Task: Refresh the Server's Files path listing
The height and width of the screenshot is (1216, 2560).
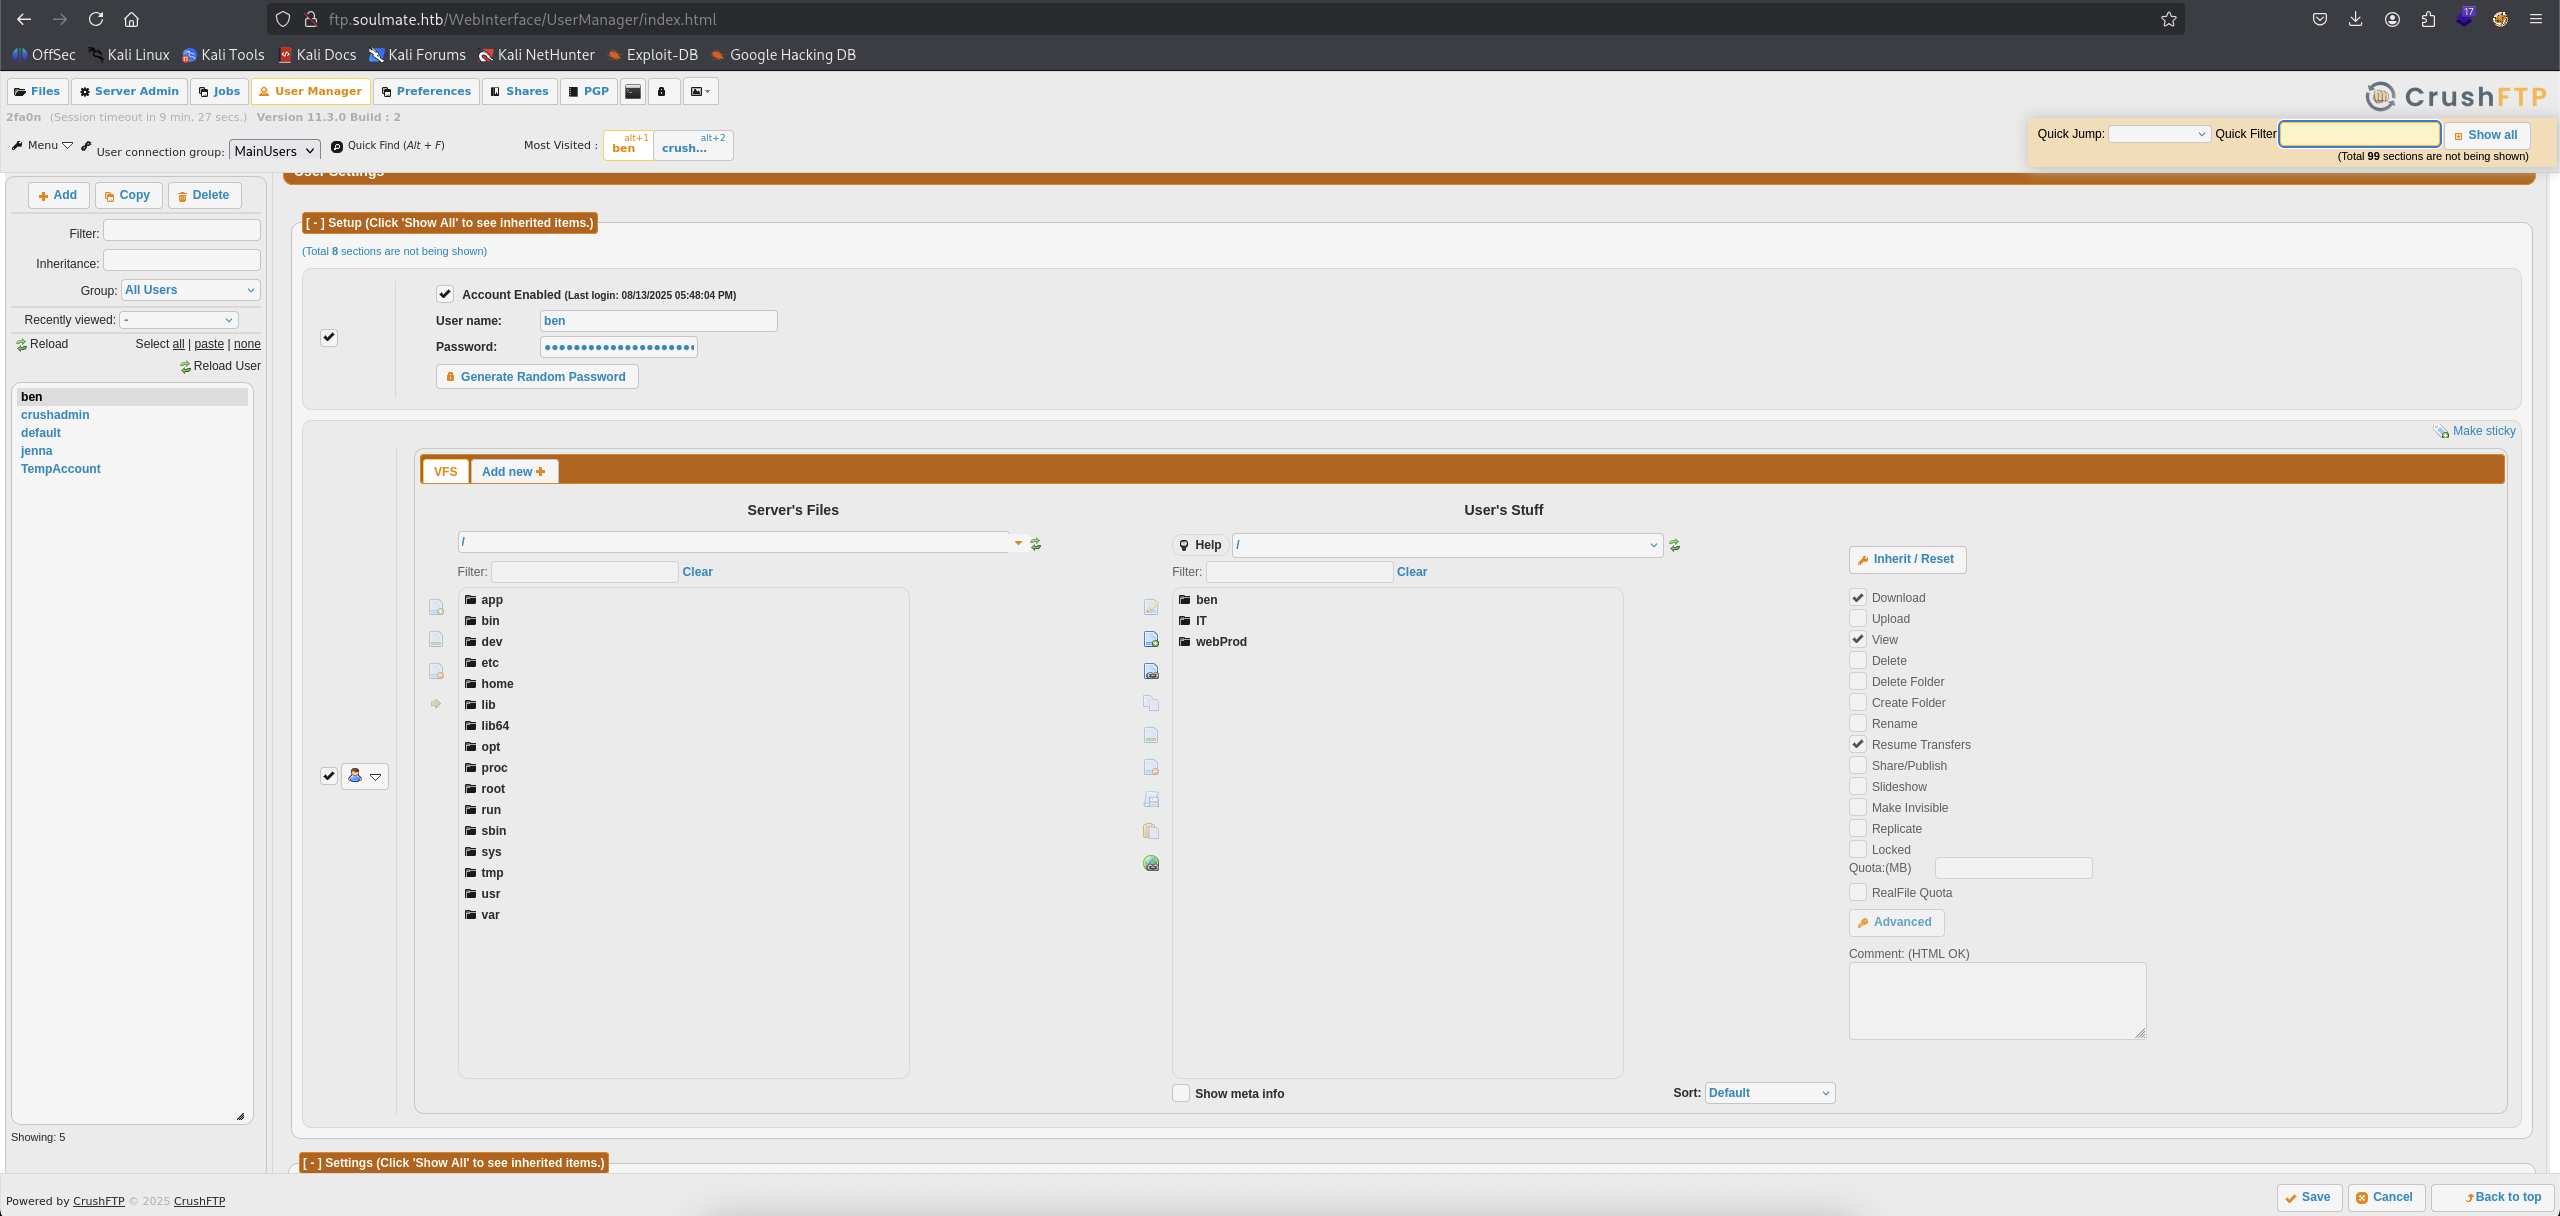Action: [1036, 544]
